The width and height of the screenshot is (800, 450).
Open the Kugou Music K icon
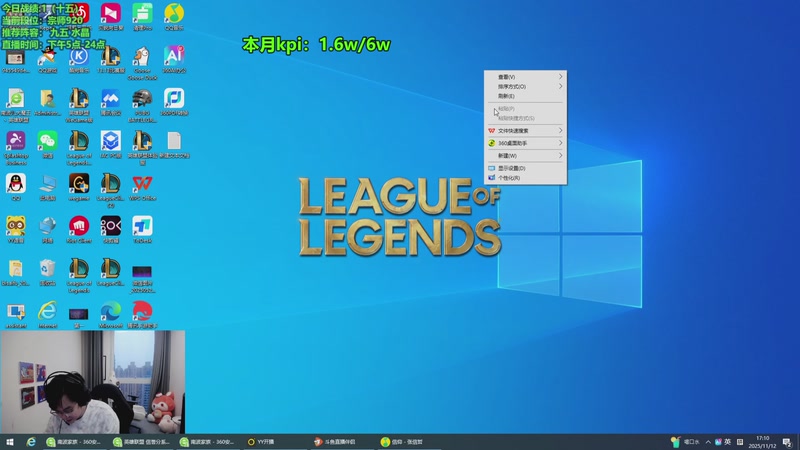(x=79, y=56)
